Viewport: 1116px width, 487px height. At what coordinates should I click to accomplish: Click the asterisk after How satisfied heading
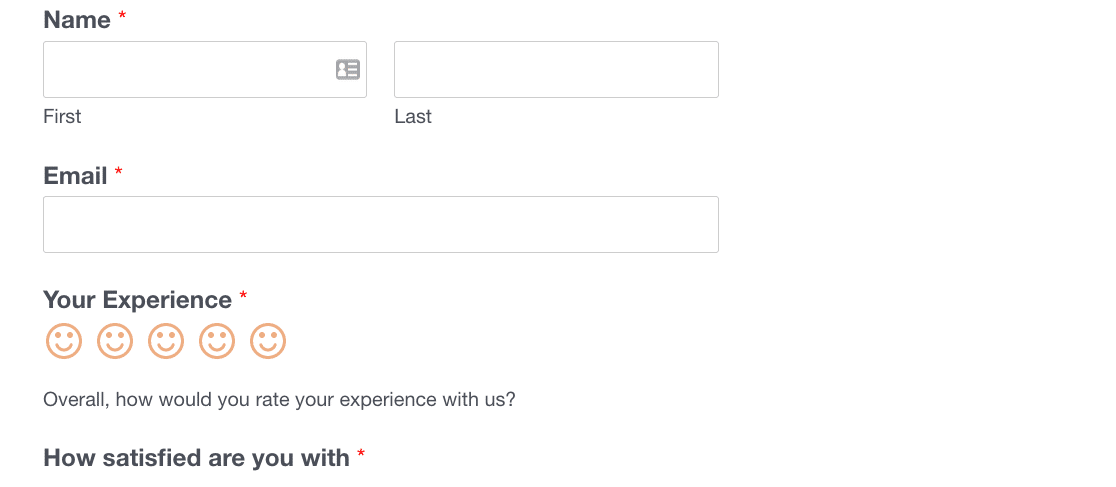coord(361,454)
